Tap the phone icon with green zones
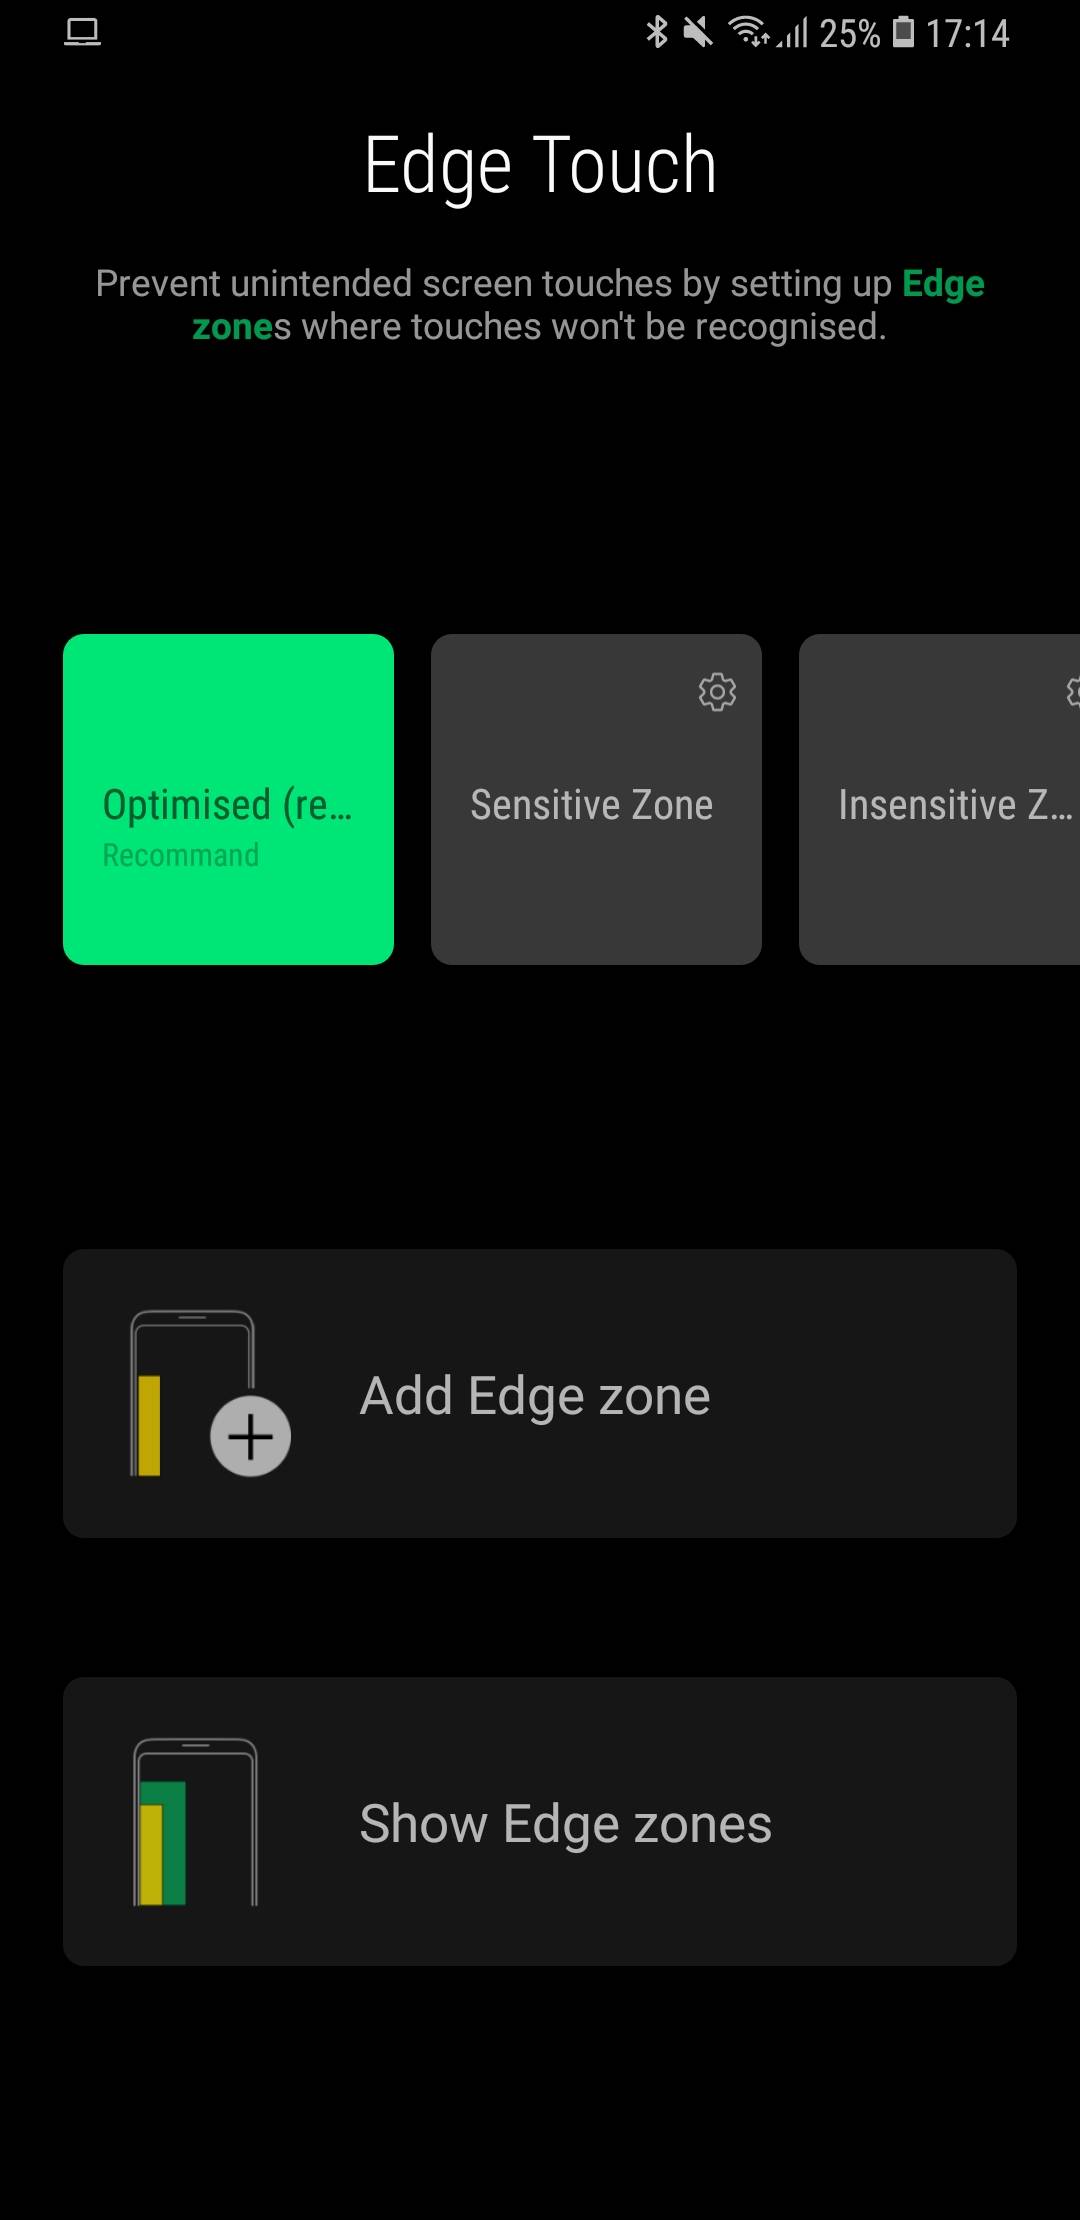The width and height of the screenshot is (1080, 2220). (x=195, y=1822)
